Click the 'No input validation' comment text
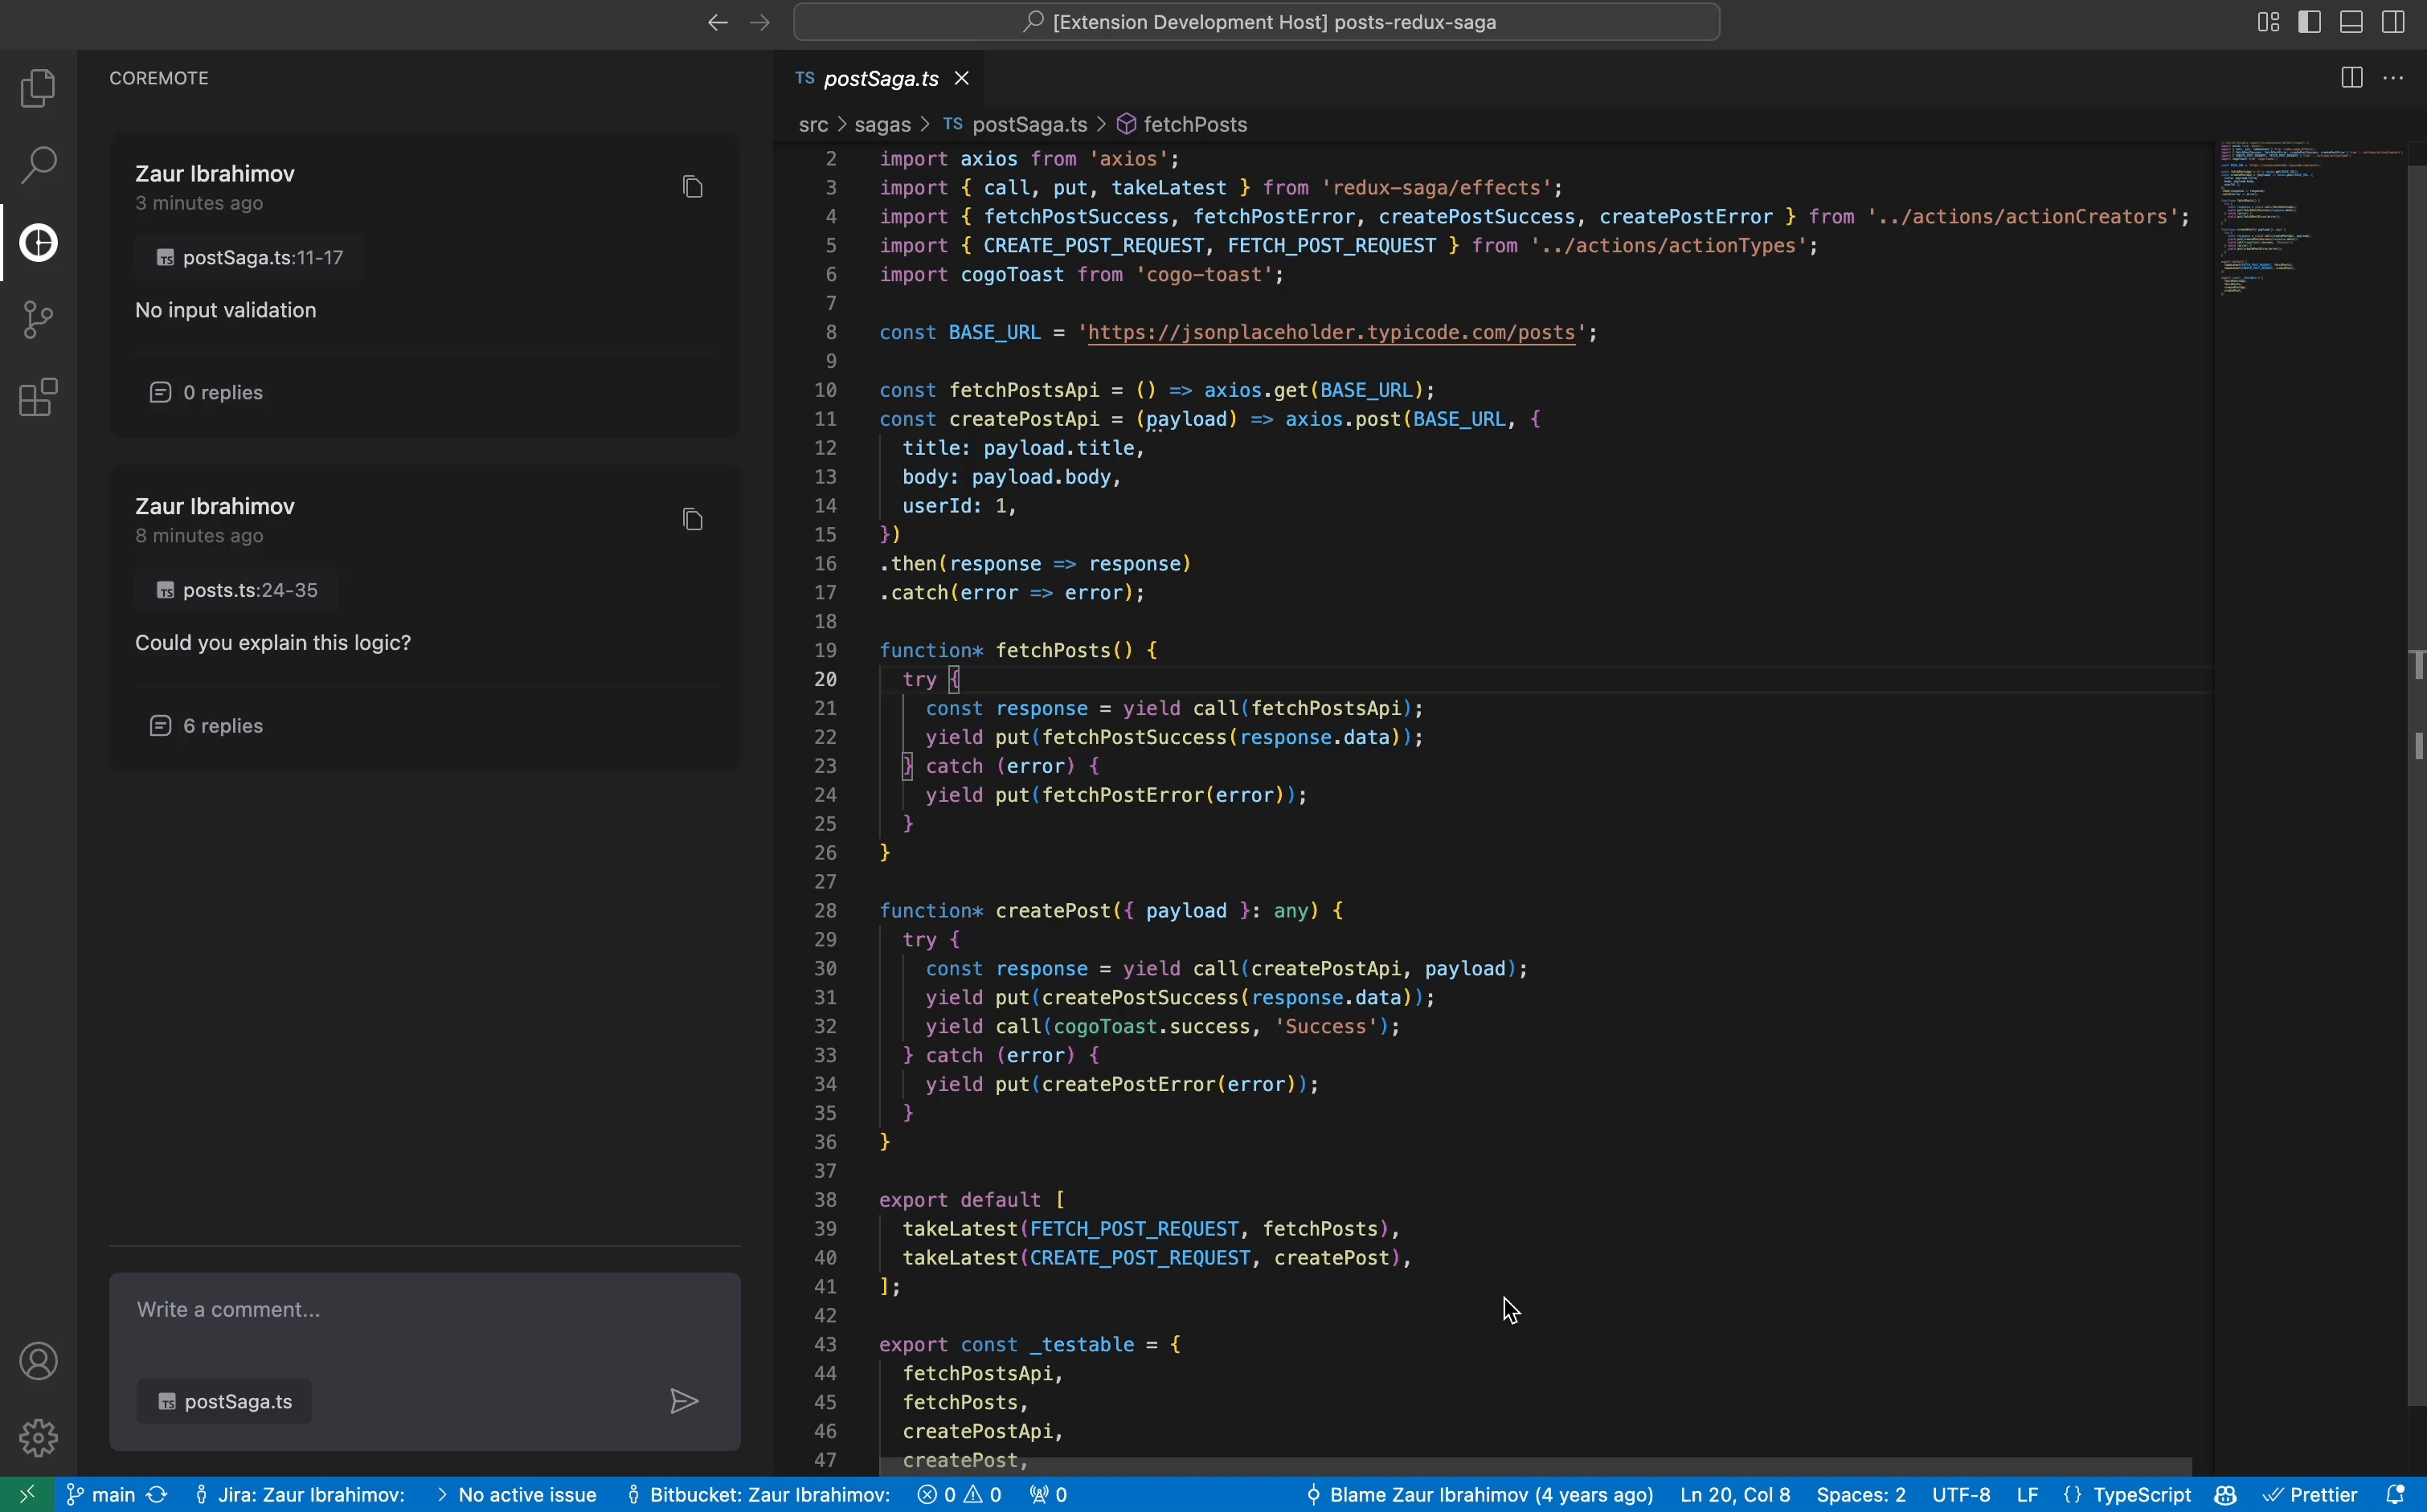The image size is (2427, 1512). [x=226, y=310]
